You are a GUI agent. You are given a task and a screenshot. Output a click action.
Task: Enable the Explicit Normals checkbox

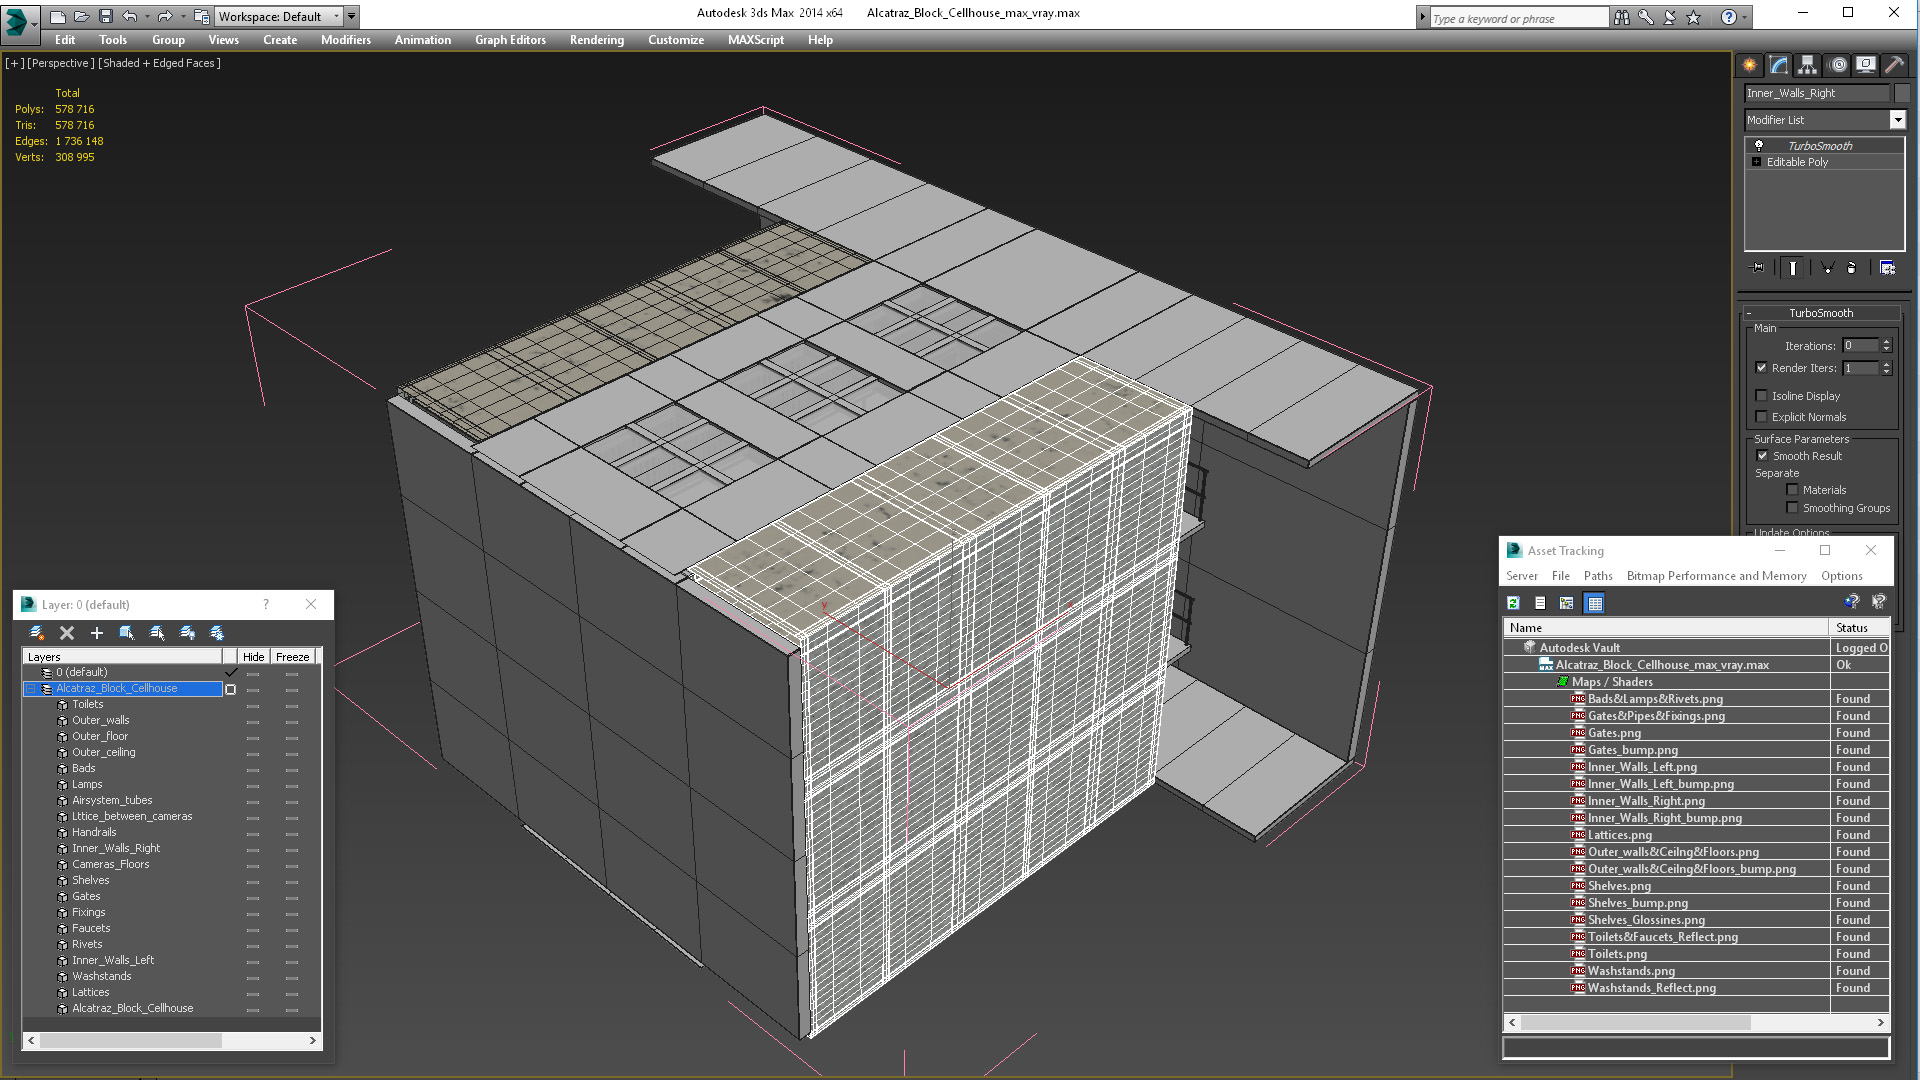[x=1762, y=417]
